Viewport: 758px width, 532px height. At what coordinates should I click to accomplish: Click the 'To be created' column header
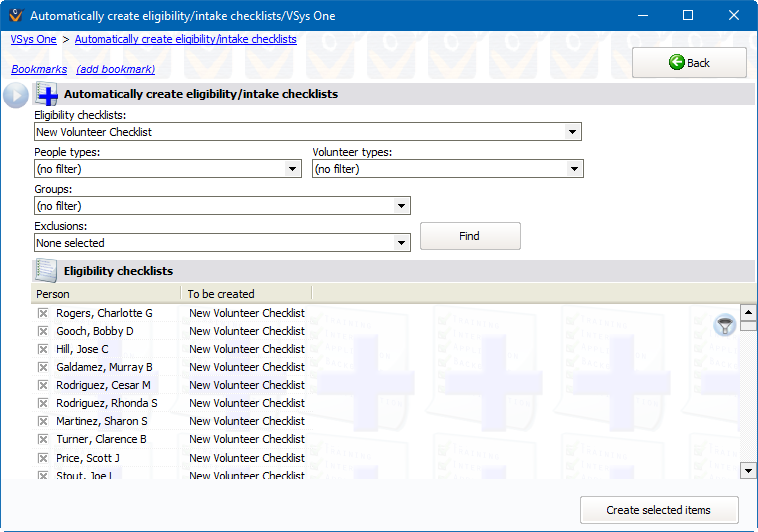click(246, 294)
